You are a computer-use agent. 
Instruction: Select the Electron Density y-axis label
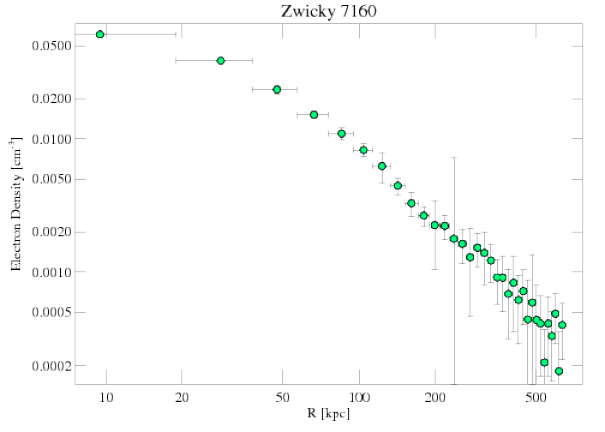click(x=15, y=204)
